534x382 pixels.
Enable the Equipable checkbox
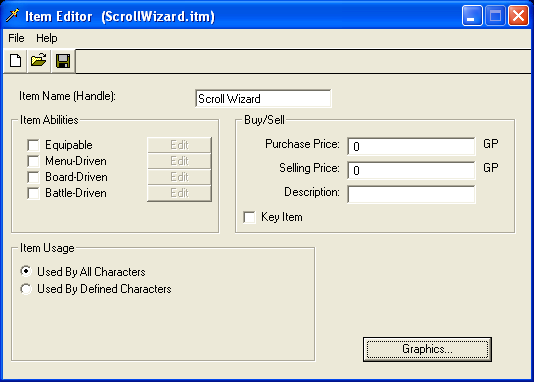tap(33, 145)
